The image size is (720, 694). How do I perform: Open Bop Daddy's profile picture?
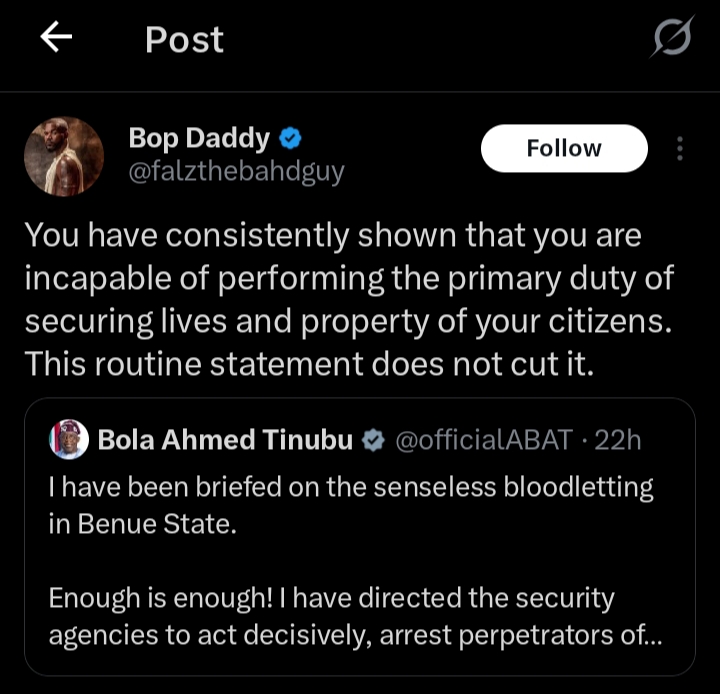click(x=64, y=156)
